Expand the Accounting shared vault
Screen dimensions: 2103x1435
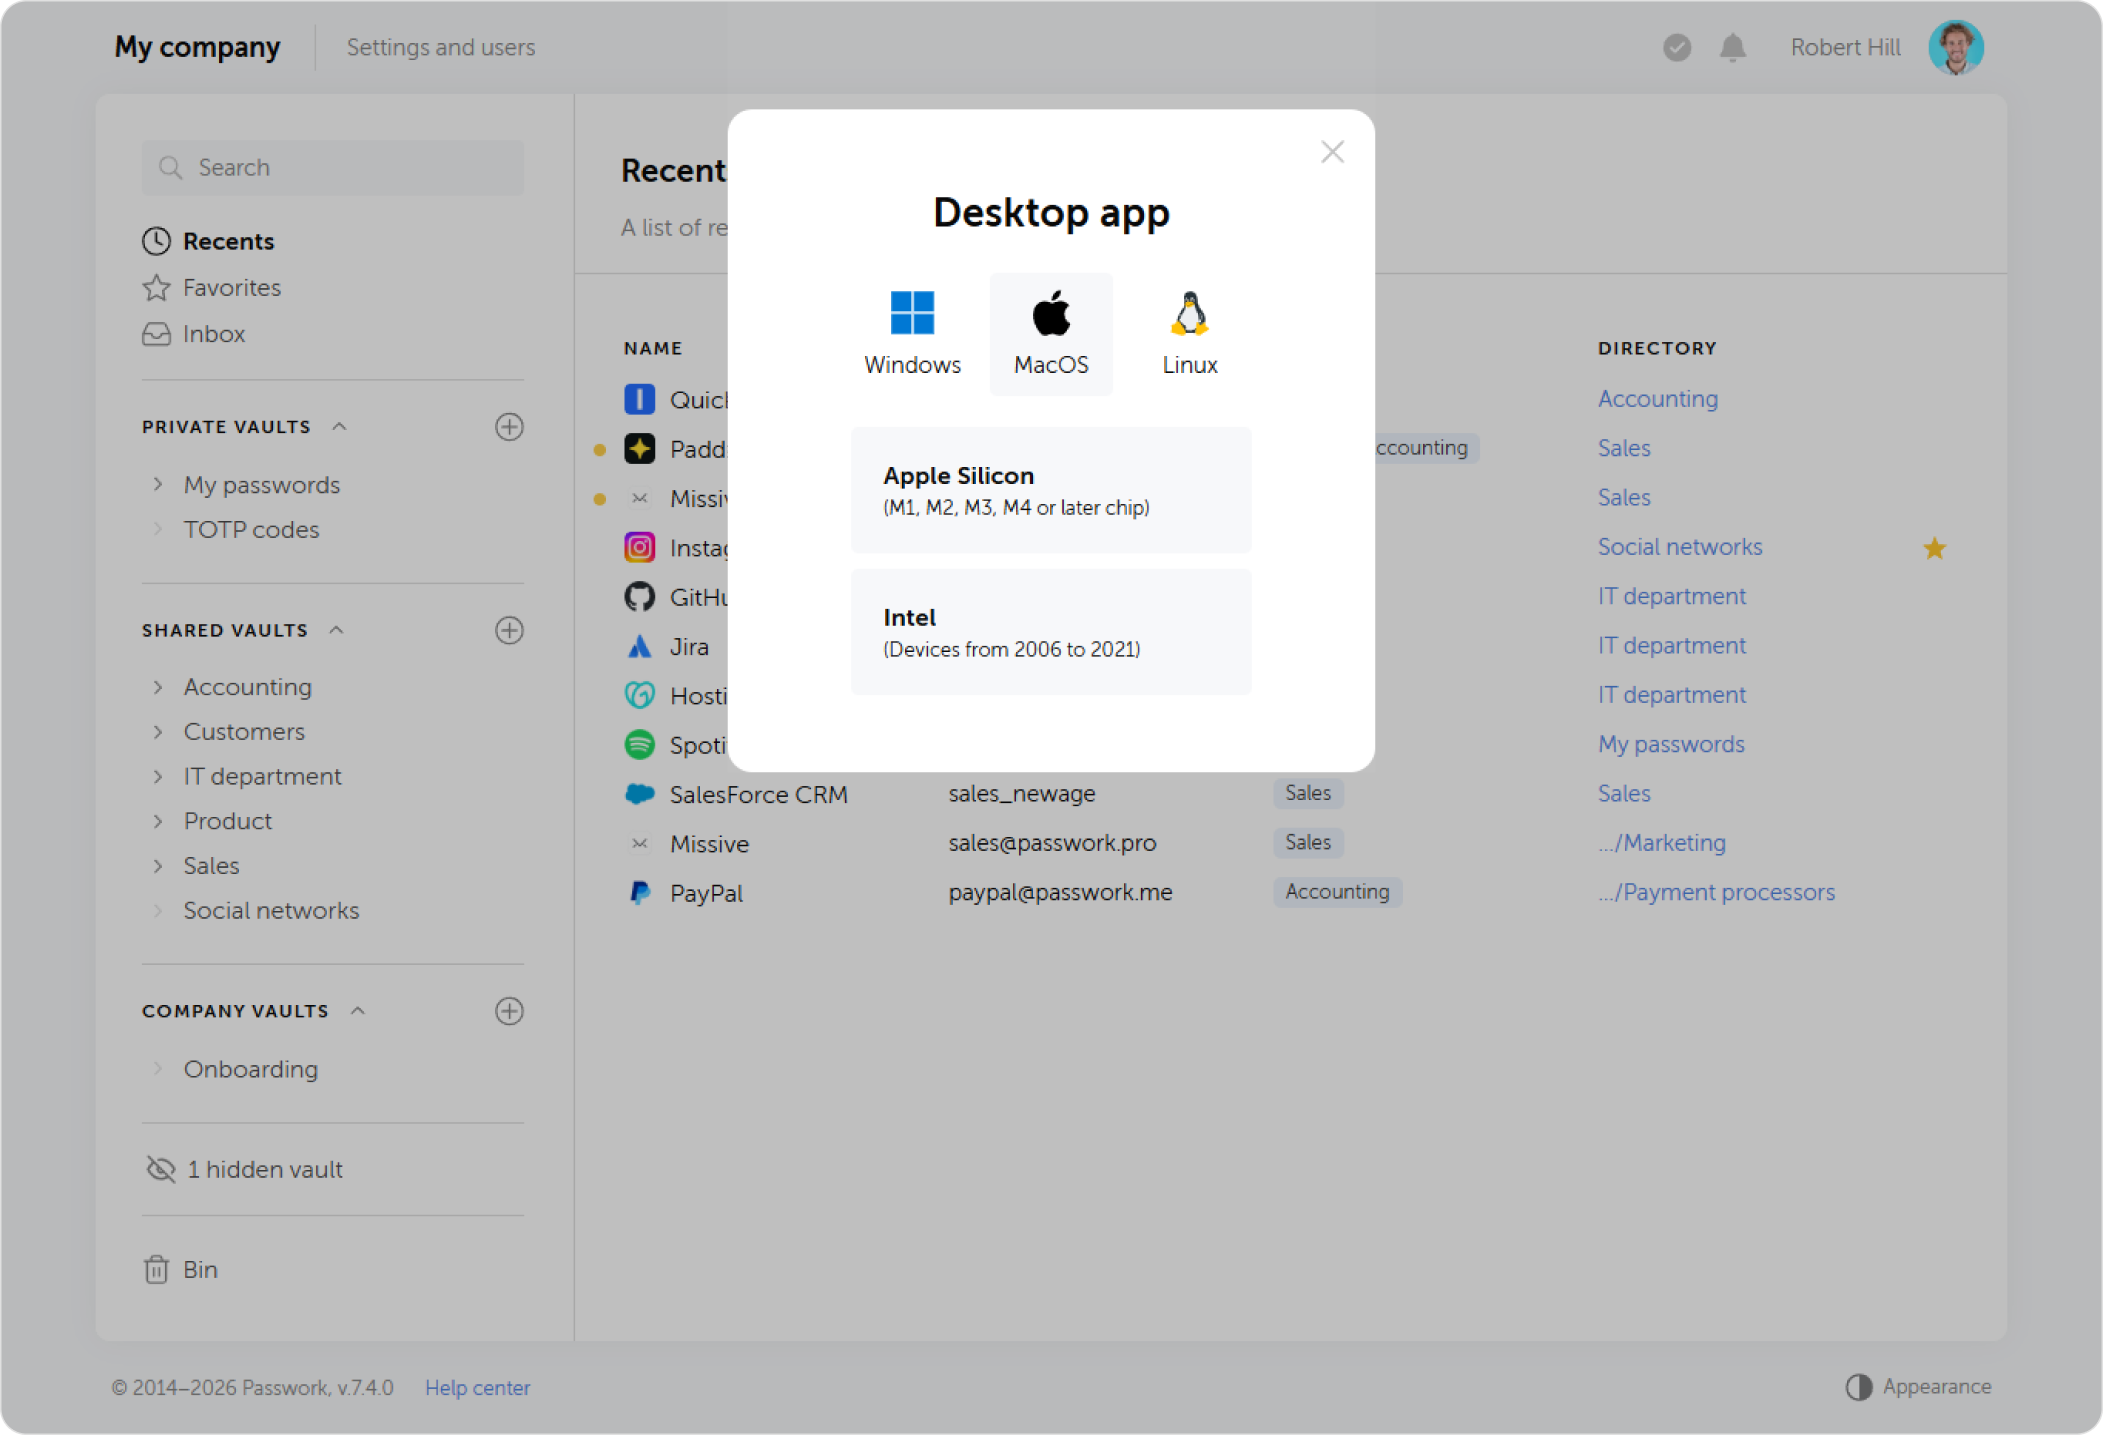tap(159, 686)
